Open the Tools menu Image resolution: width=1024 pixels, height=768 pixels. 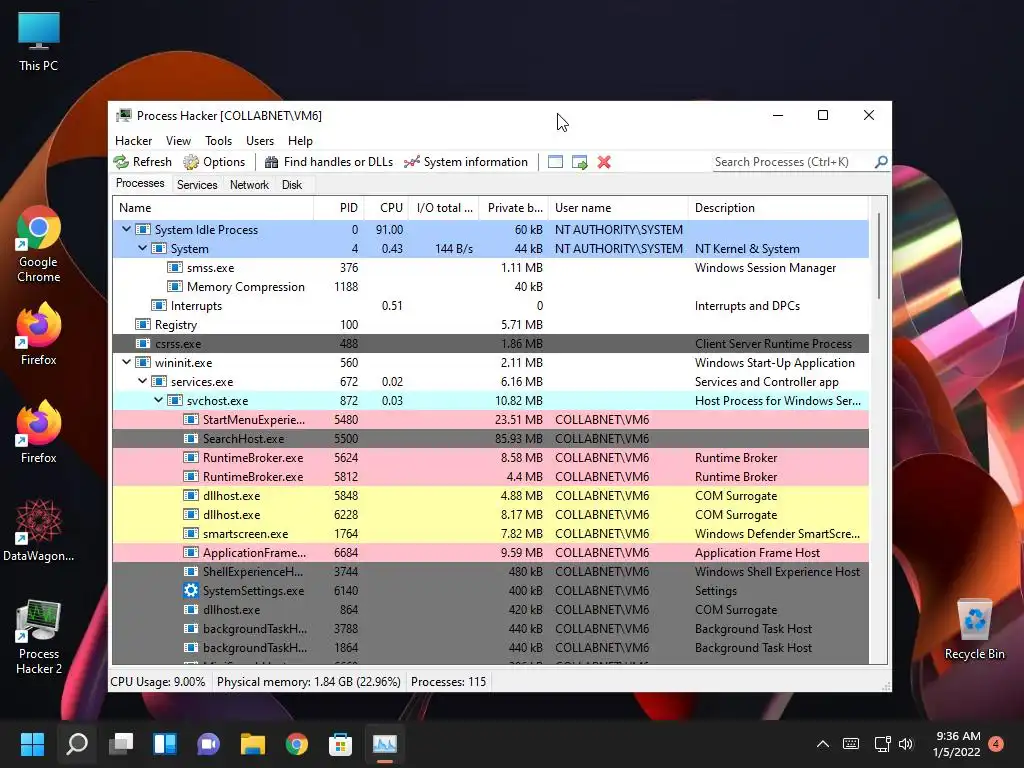[x=218, y=140]
